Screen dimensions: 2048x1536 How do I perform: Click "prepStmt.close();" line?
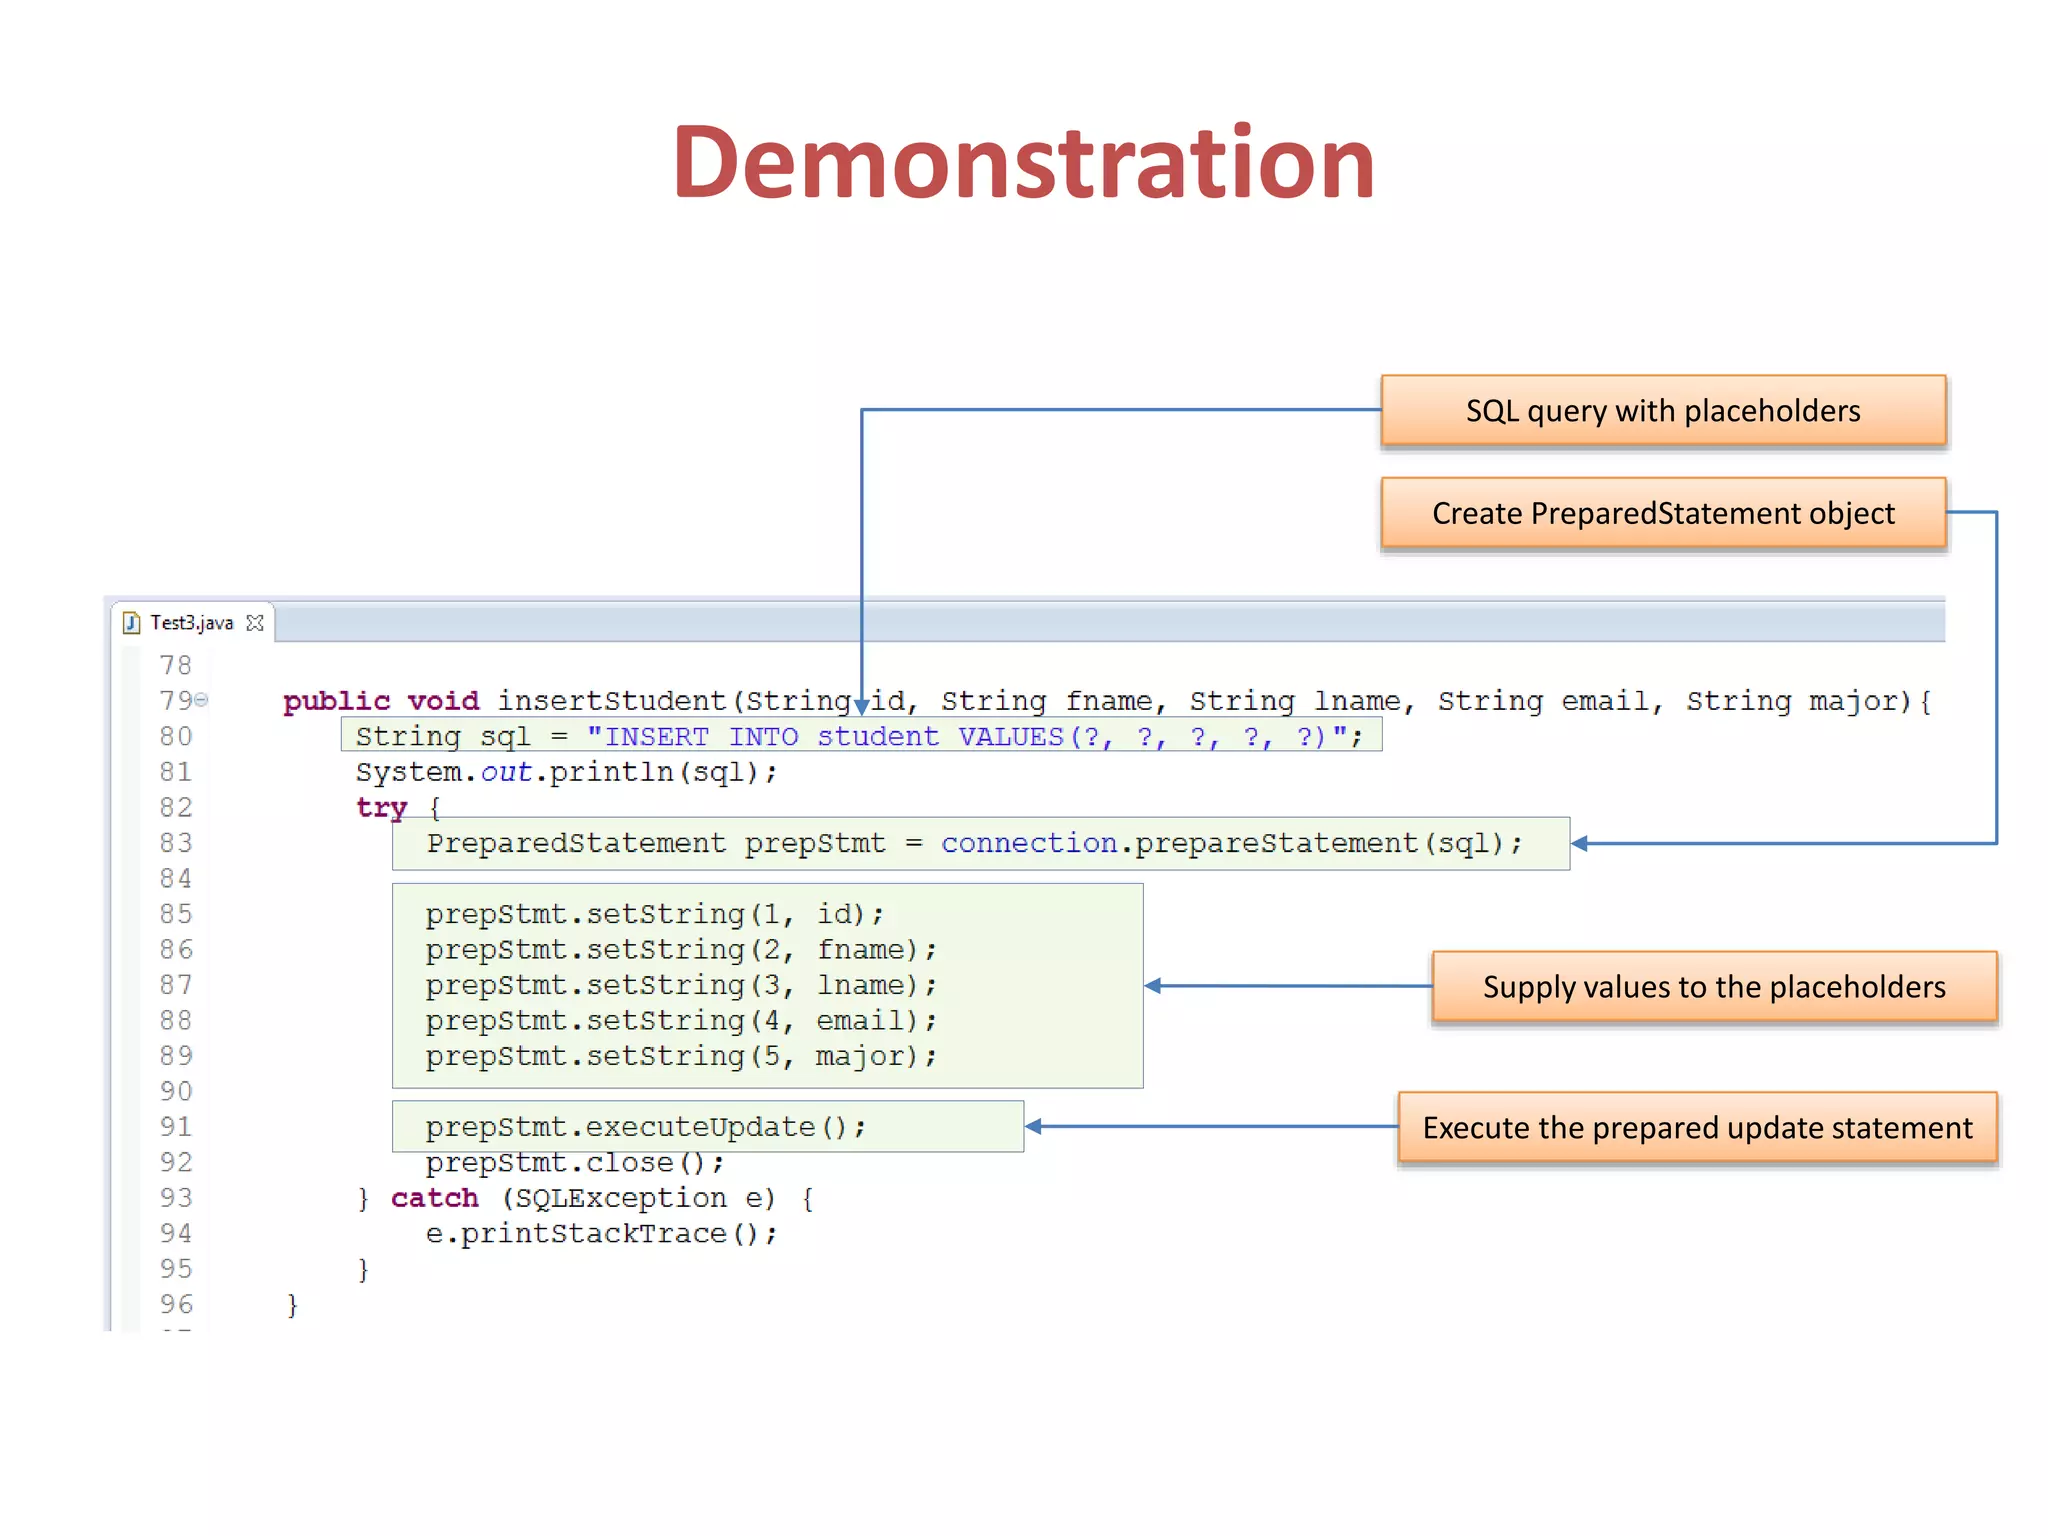tap(574, 1163)
